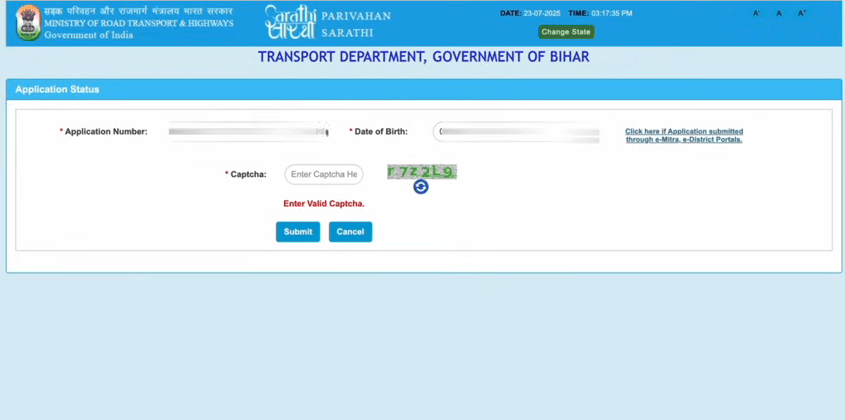Click Ministry of Road Transport & Highways text
The width and height of the screenshot is (845, 420).
(138, 23)
